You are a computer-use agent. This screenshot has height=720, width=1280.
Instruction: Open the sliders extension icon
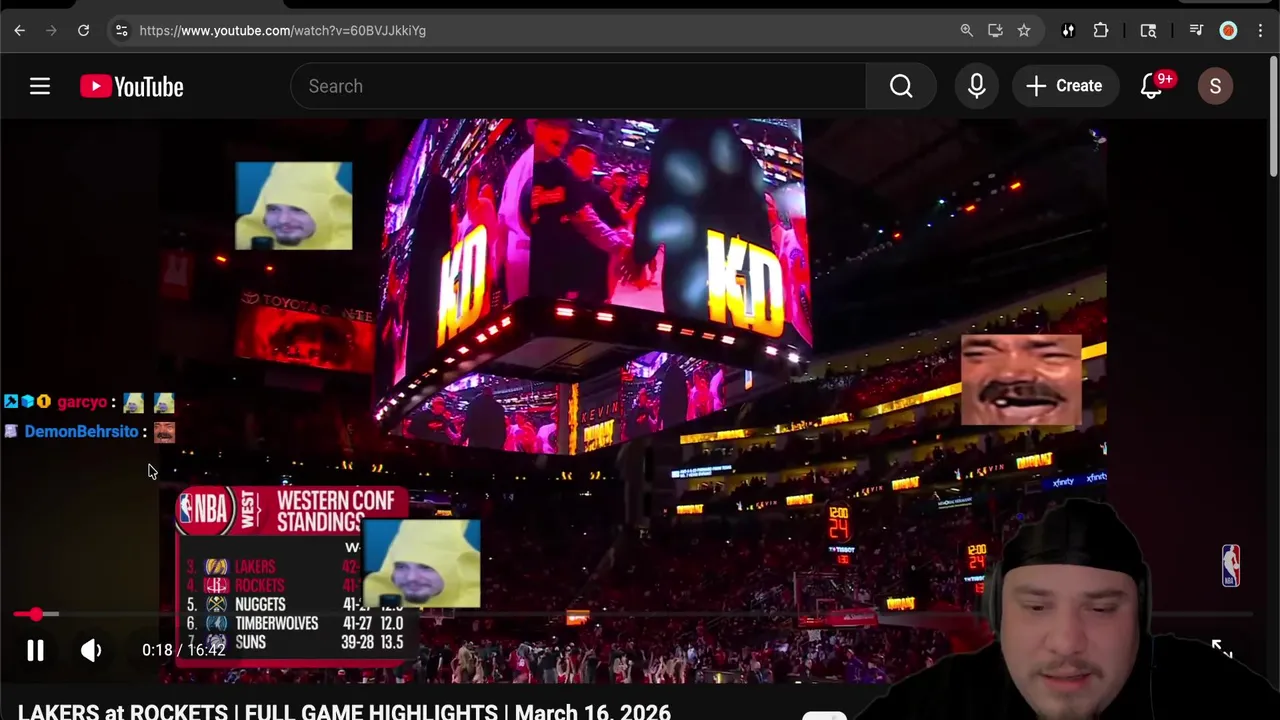(1068, 31)
